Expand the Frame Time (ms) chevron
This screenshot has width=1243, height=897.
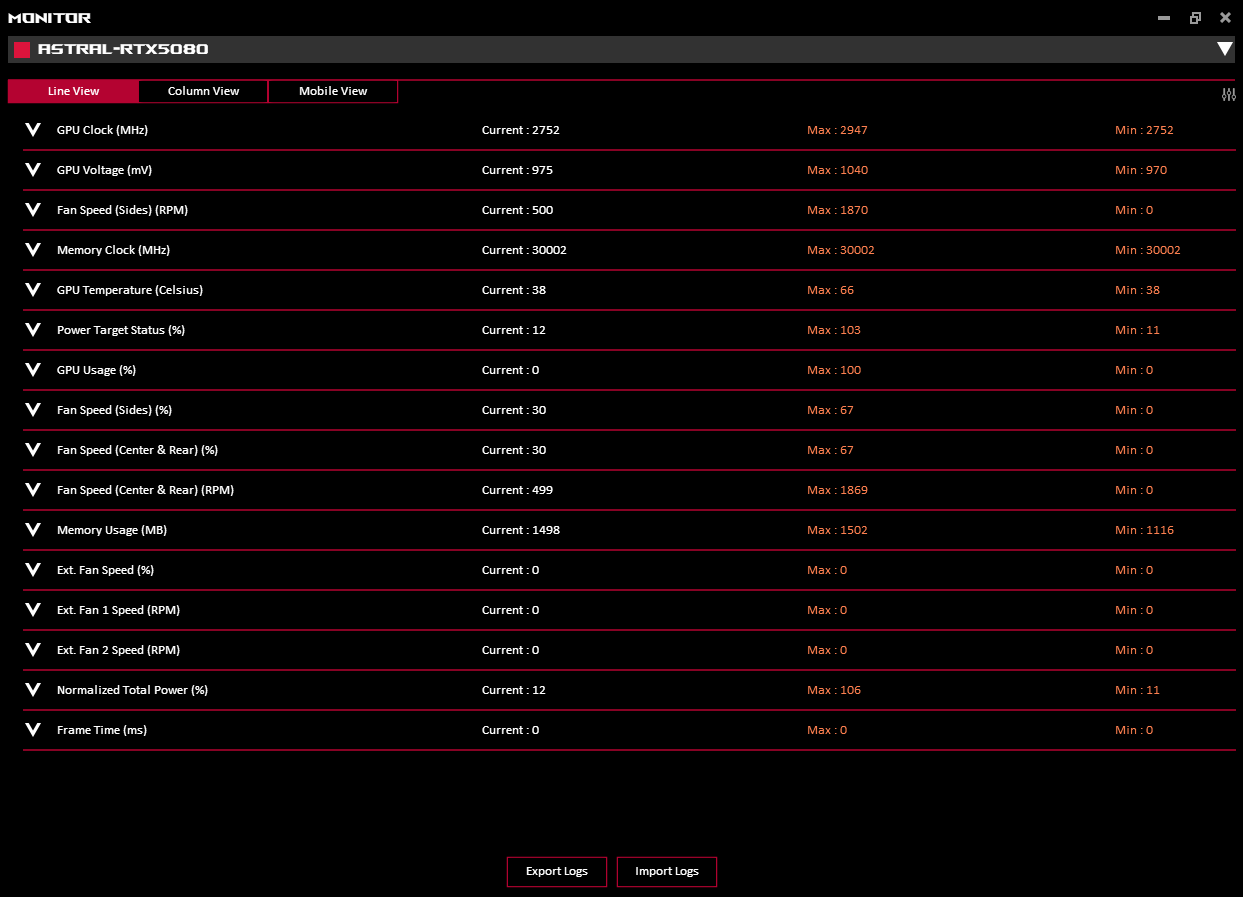(33, 730)
